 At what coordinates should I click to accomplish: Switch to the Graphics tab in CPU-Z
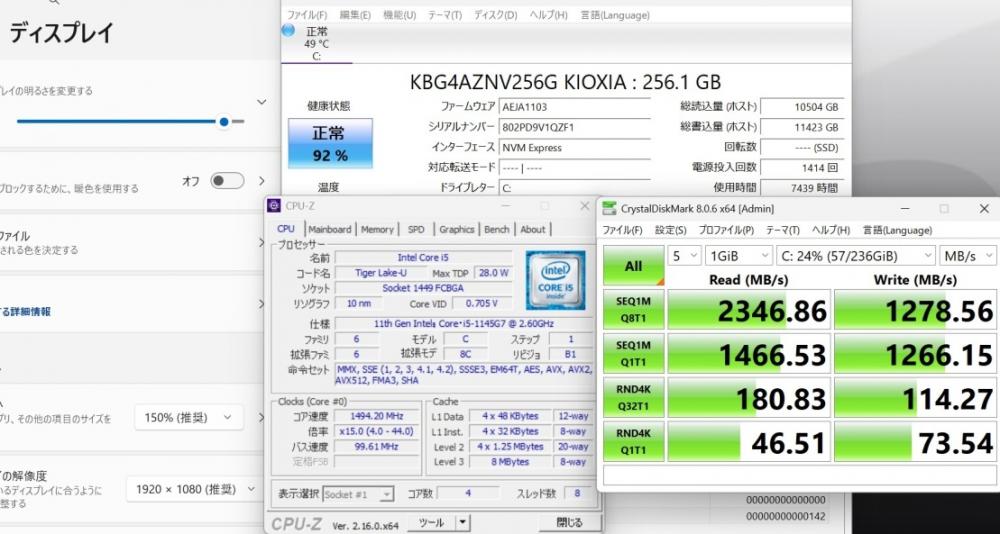[457, 229]
